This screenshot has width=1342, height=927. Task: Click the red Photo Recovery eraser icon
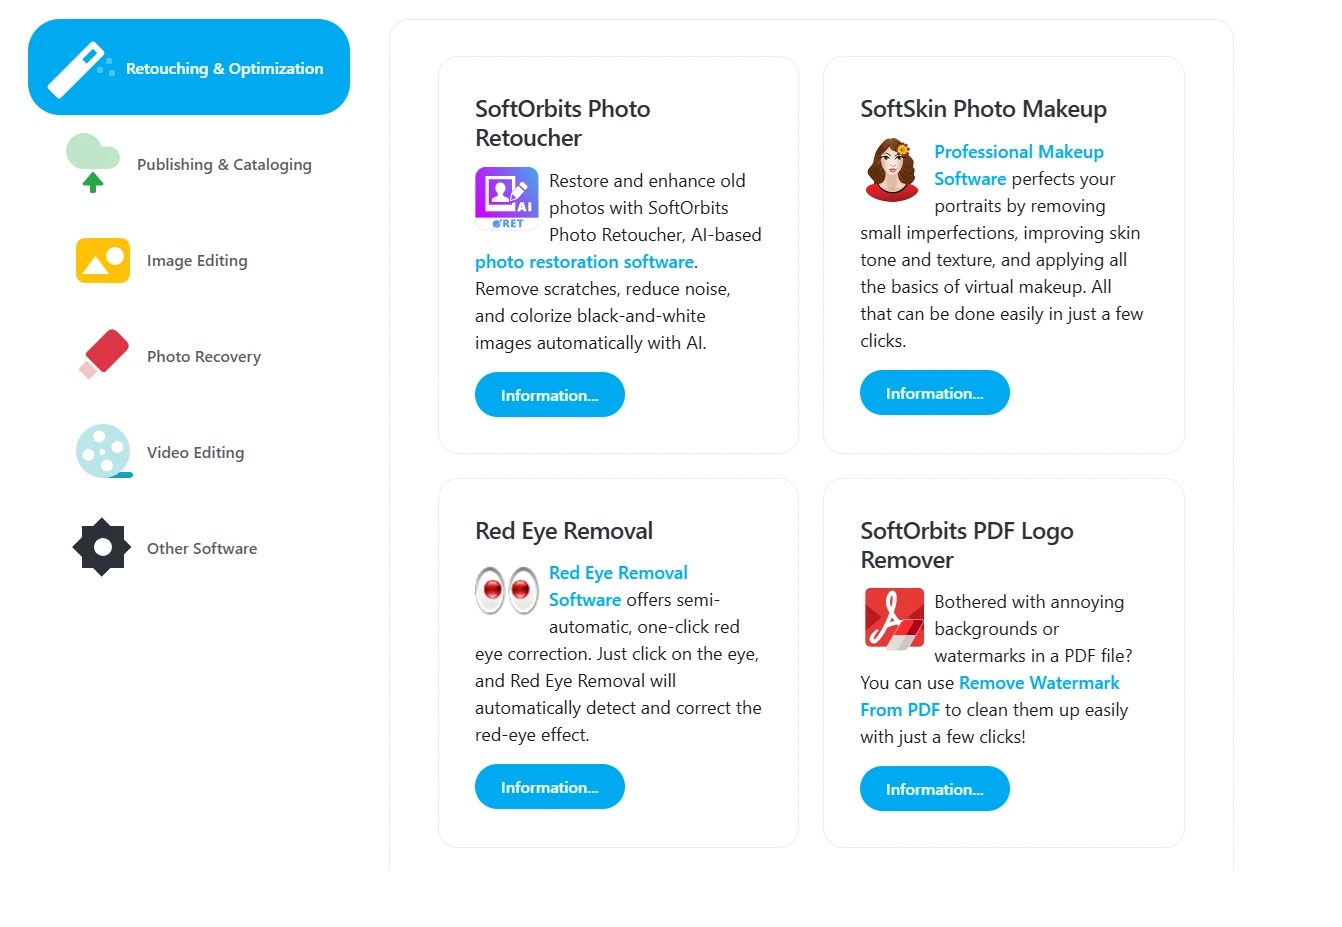pos(104,354)
